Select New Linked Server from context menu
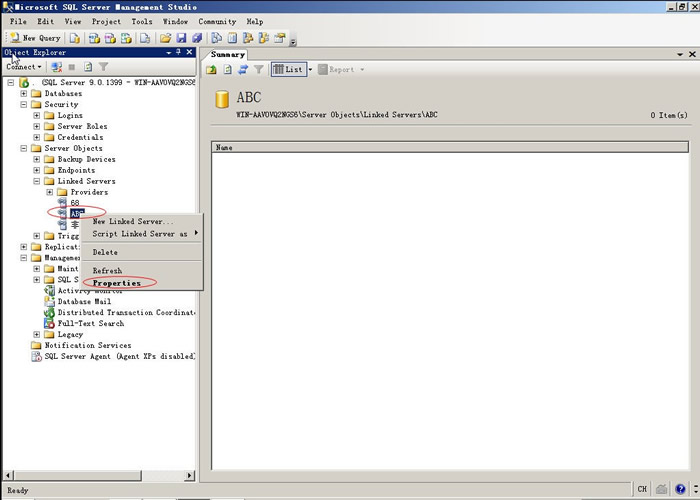 tap(132, 222)
